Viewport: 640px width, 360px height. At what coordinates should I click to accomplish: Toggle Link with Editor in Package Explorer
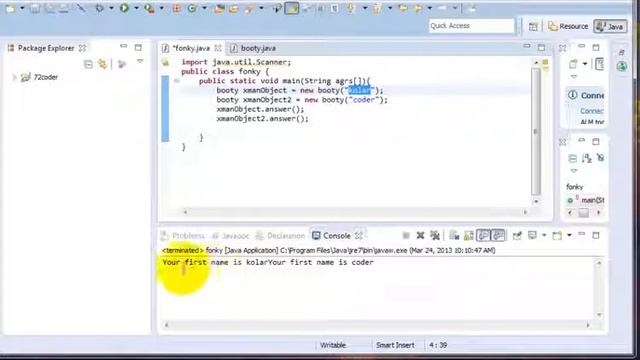pyautogui.click(x=102, y=64)
